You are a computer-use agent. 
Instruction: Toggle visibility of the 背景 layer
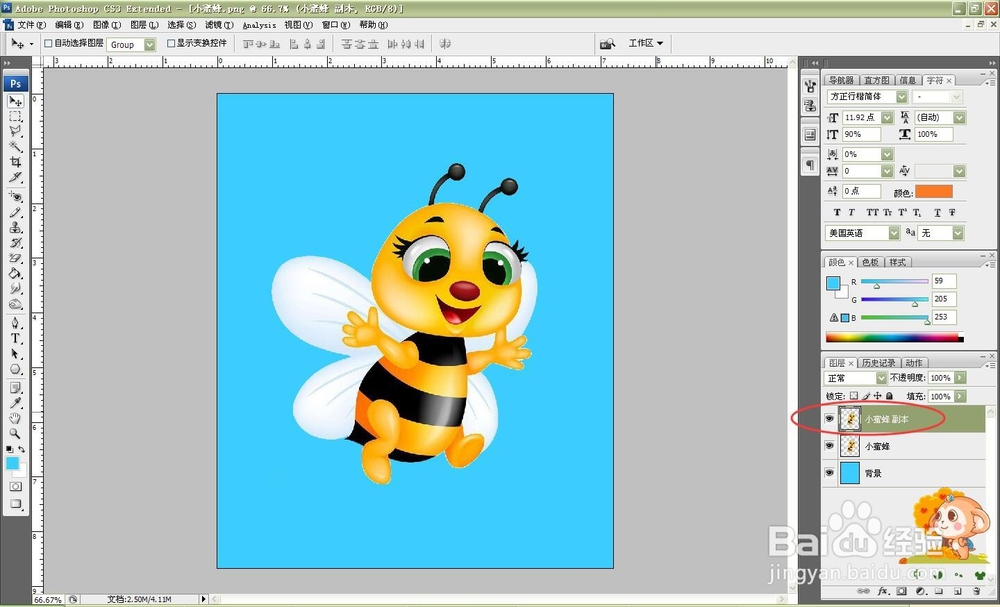coord(829,473)
